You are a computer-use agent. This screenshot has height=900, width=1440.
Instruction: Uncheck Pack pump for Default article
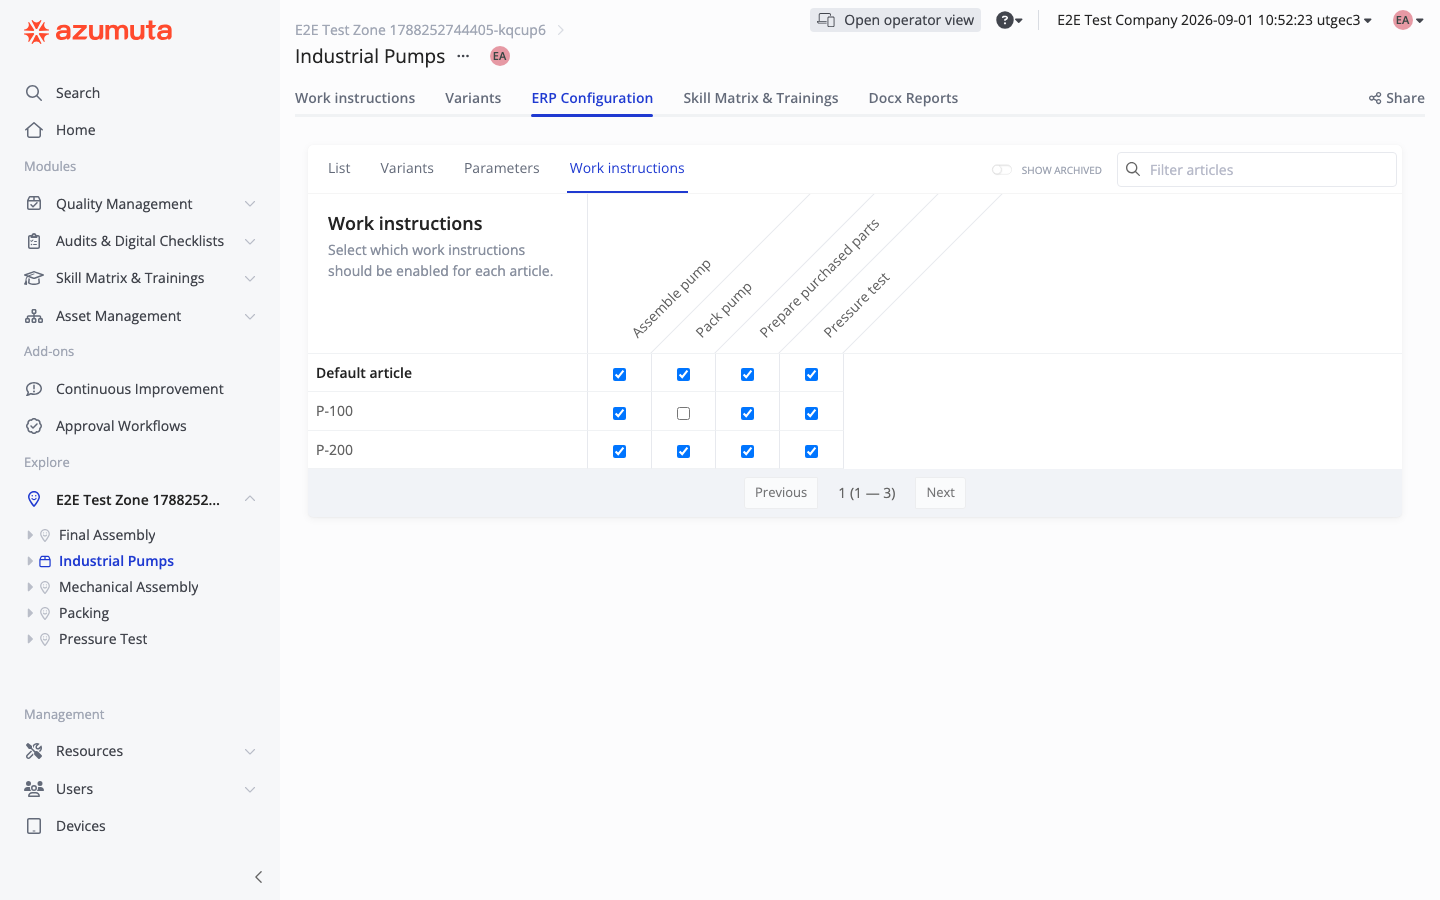(x=683, y=374)
